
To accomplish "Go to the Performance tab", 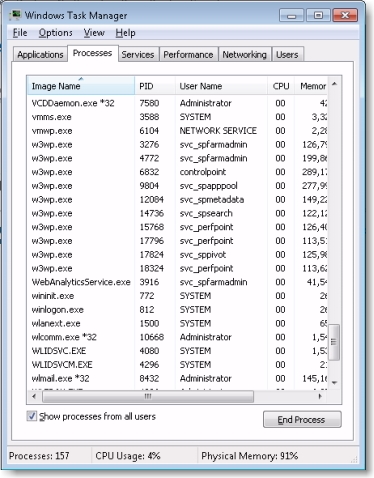I will coord(188,55).
